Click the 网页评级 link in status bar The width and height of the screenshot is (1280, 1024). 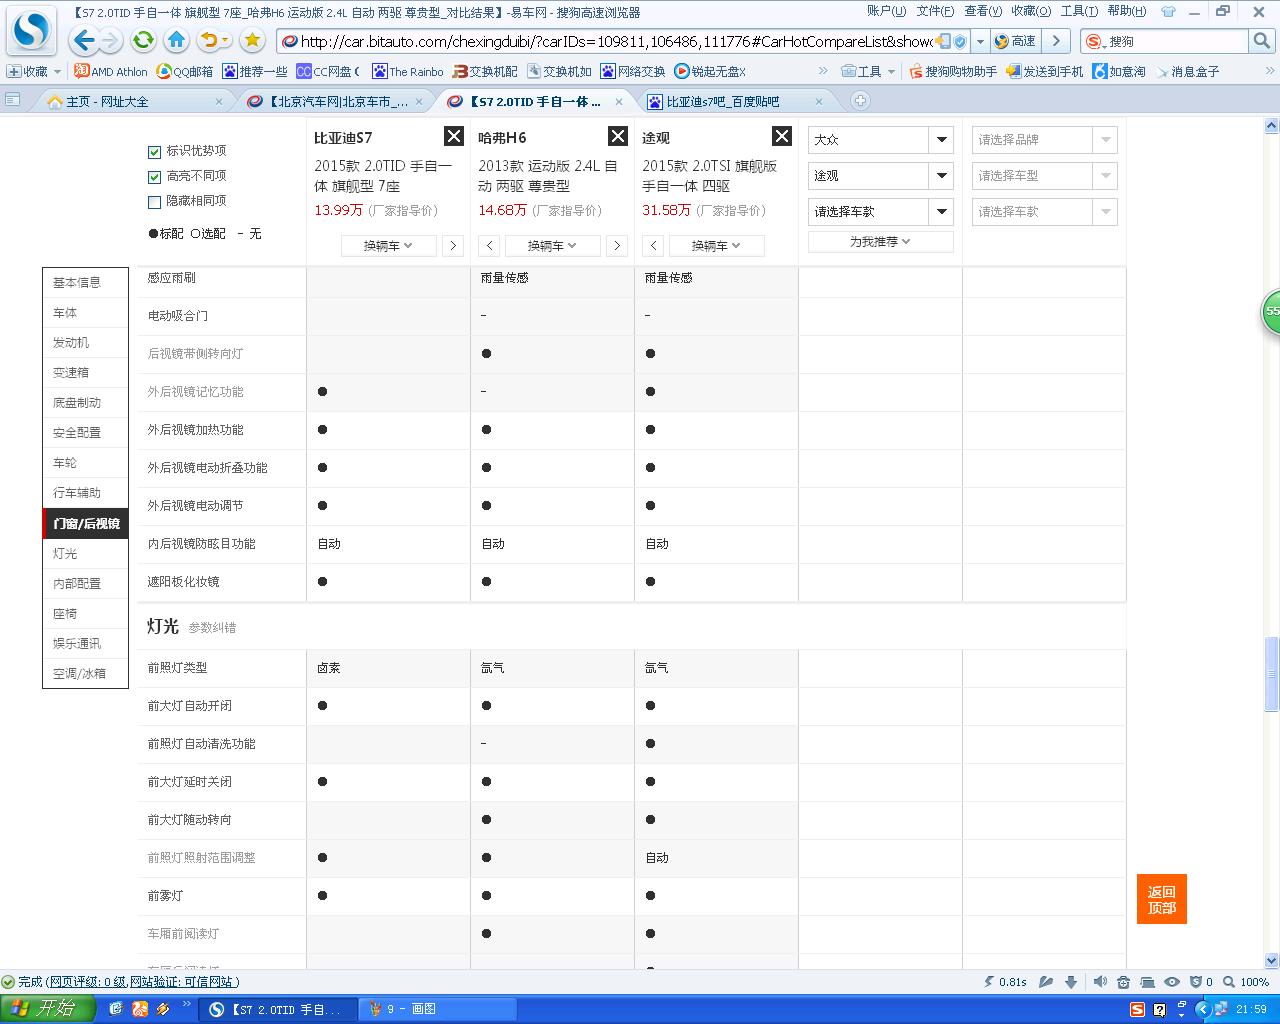(88, 982)
